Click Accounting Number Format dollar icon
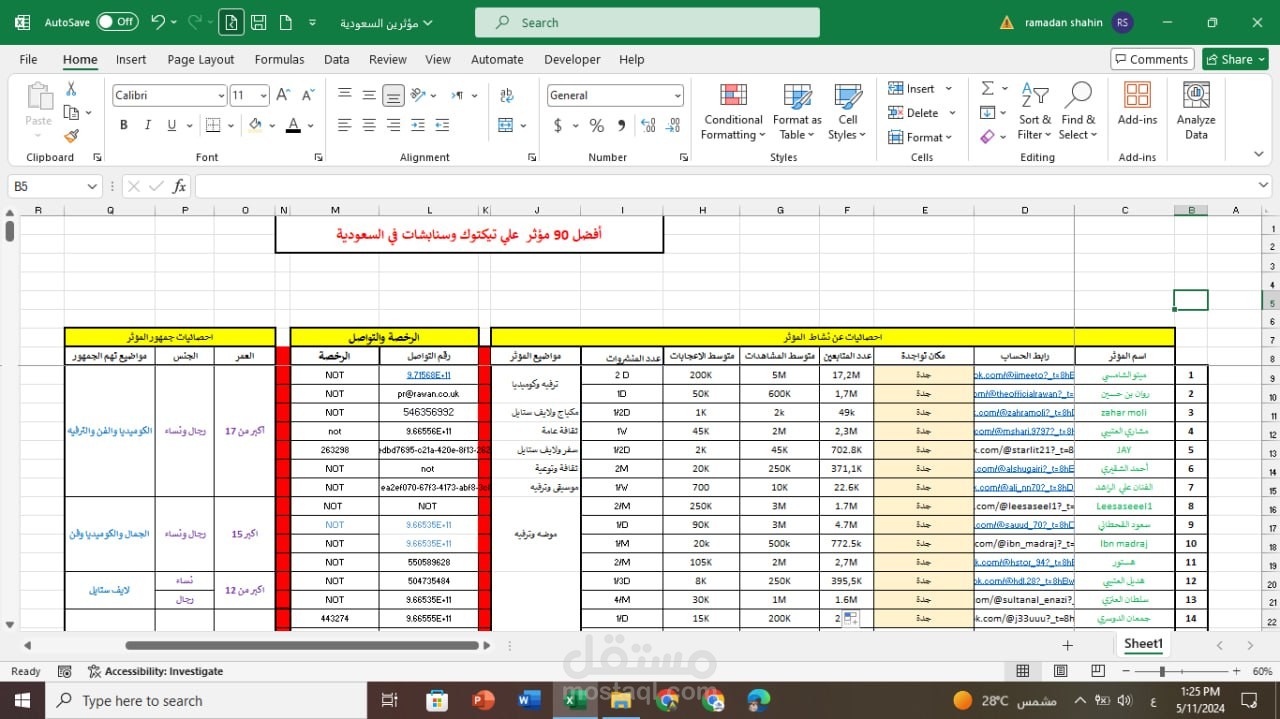This screenshot has height=719, width=1280. click(558, 125)
